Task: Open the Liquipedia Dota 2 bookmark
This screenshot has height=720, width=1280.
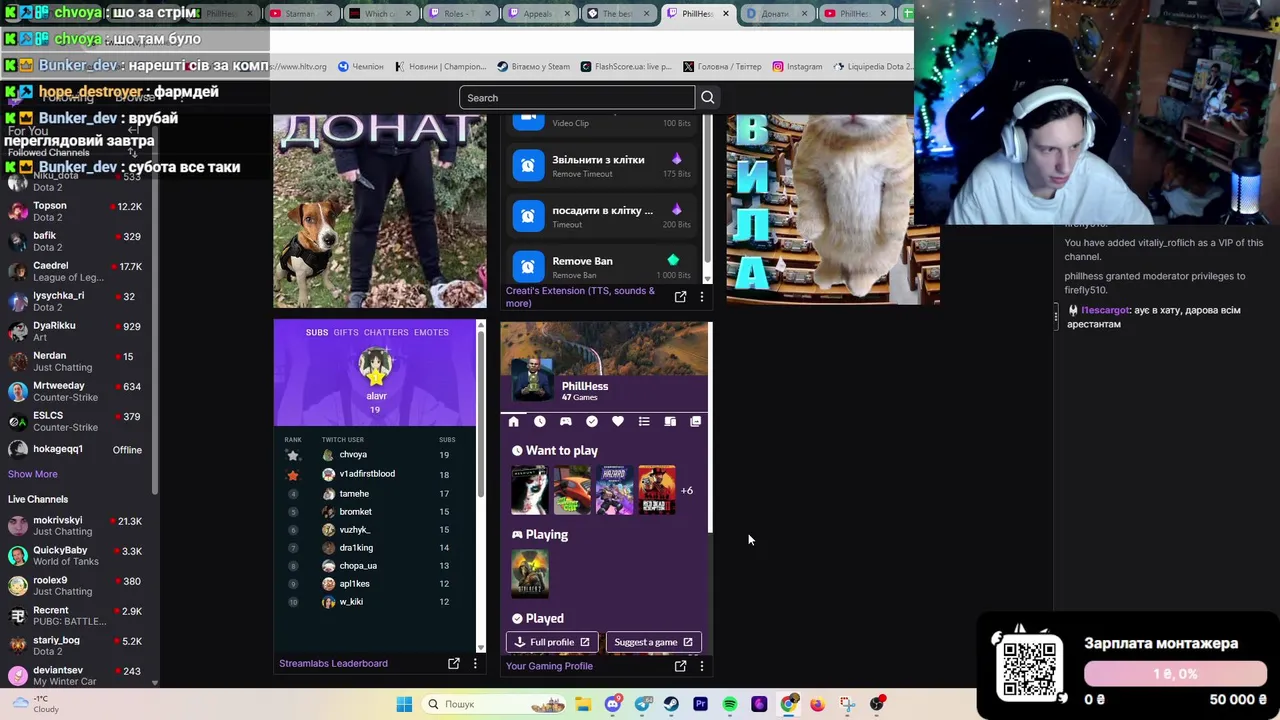Action: tap(872, 66)
